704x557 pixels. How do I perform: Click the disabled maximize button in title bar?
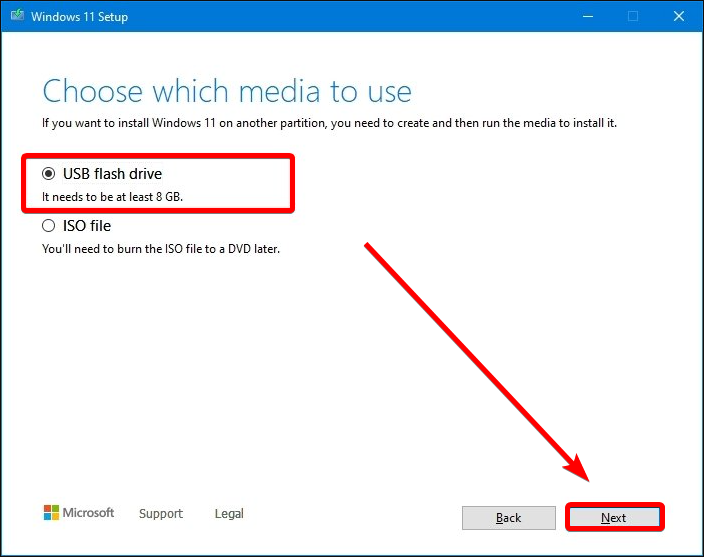[633, 16]
